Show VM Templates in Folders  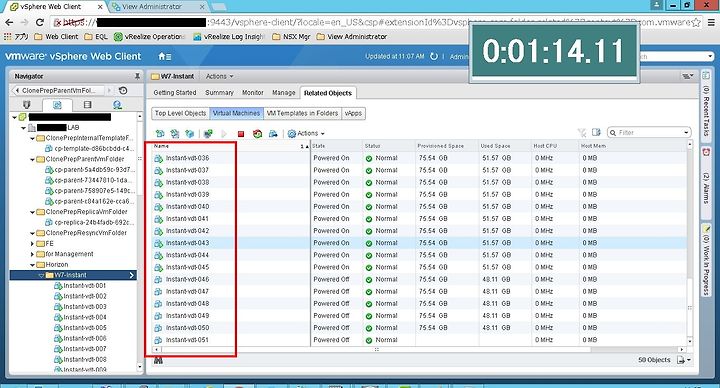[x=302, y=113]
